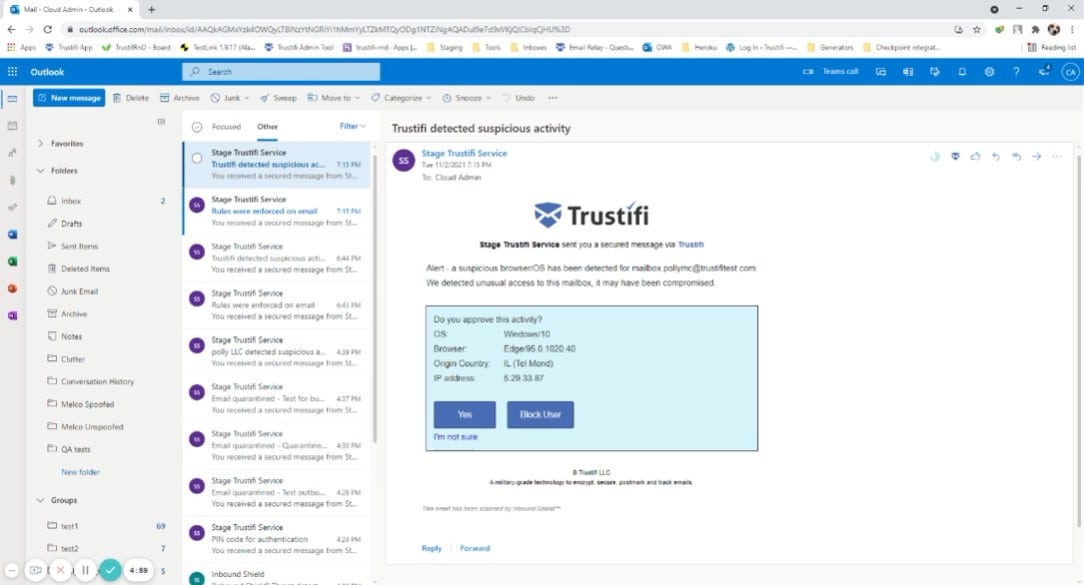
Task: Click the Block User button
Action: pos(540,414)
